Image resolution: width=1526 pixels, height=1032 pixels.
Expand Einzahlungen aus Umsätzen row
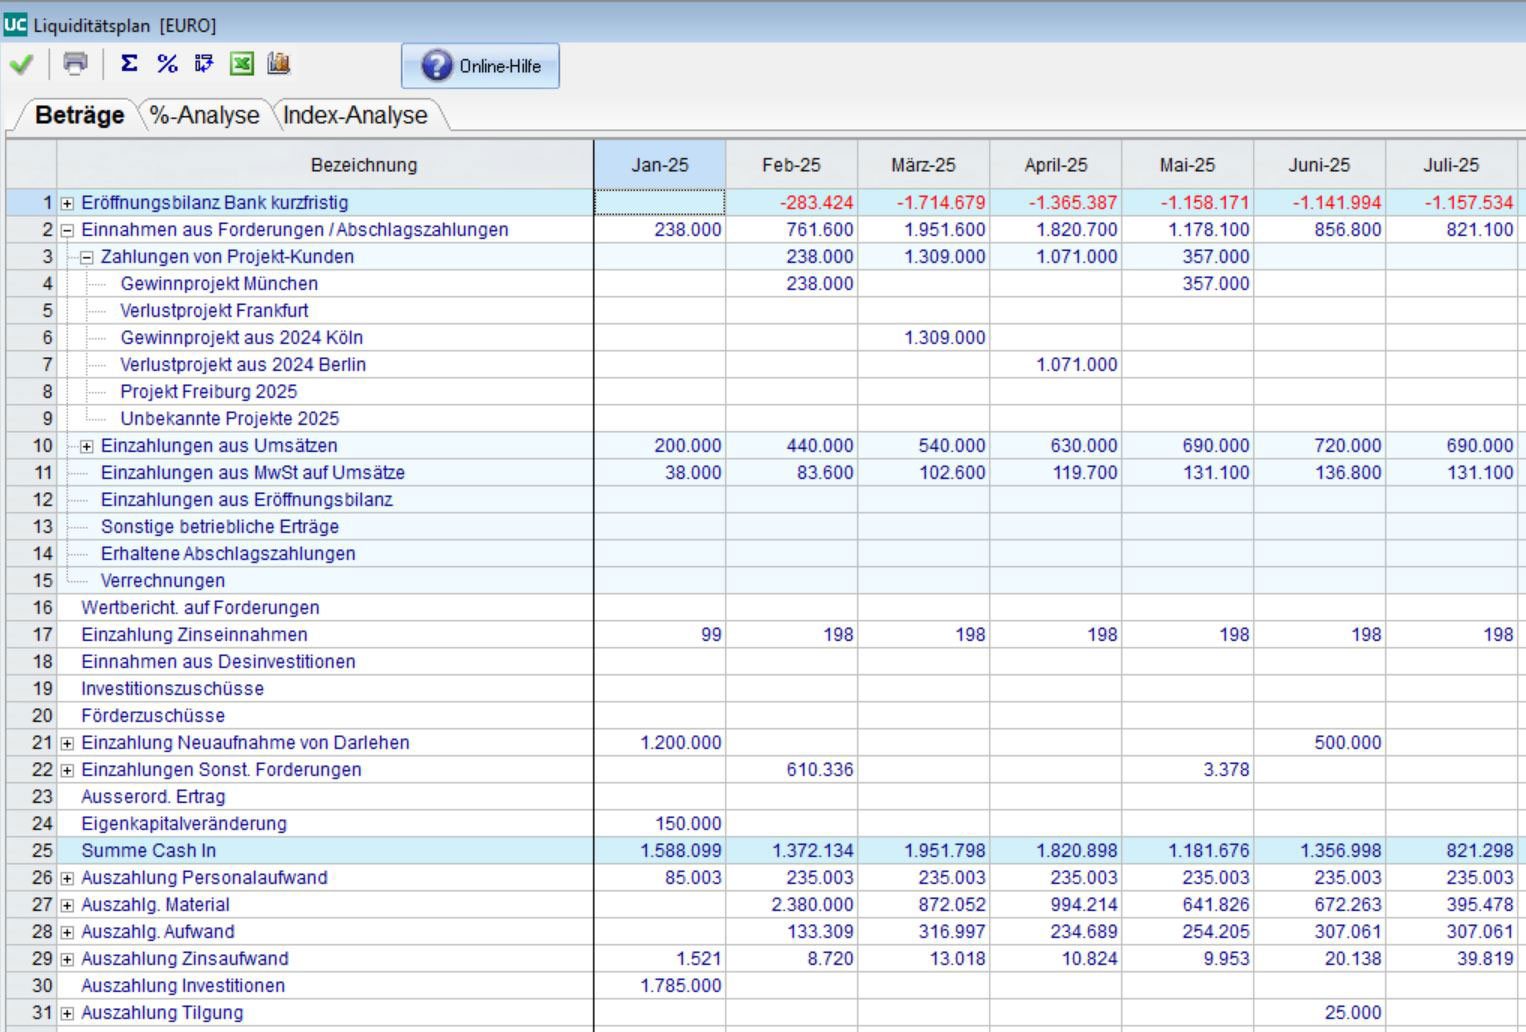(x=87, y=446)
